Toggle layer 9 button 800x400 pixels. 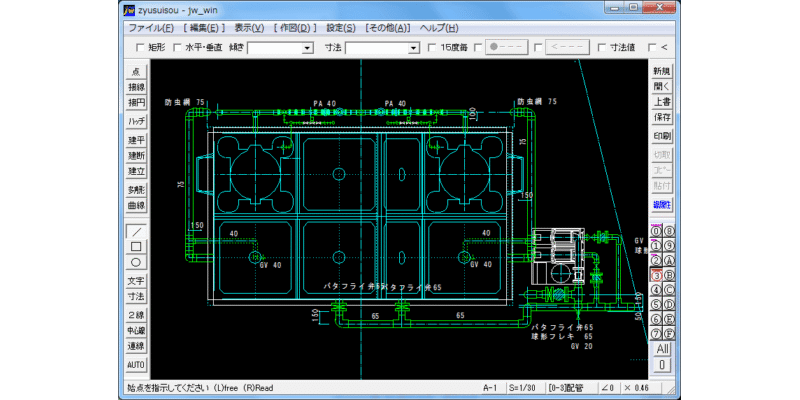pos(669,245)
